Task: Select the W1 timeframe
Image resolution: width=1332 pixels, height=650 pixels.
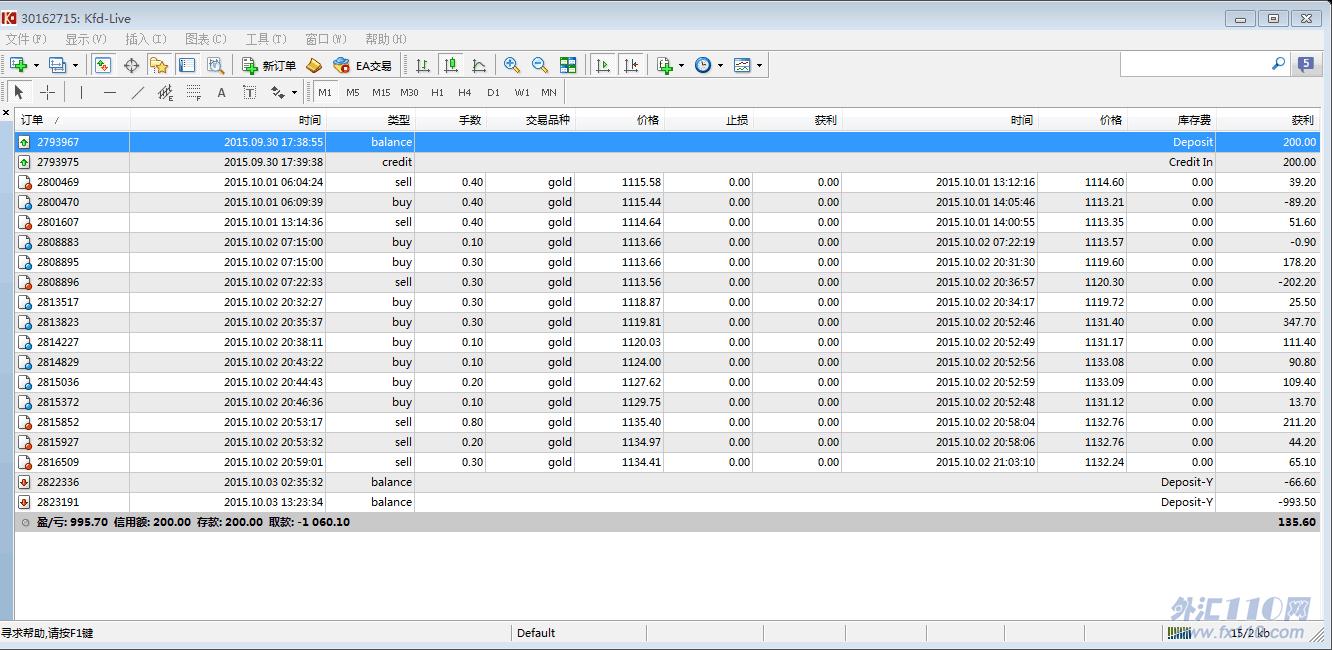Action: pos(522,92)
